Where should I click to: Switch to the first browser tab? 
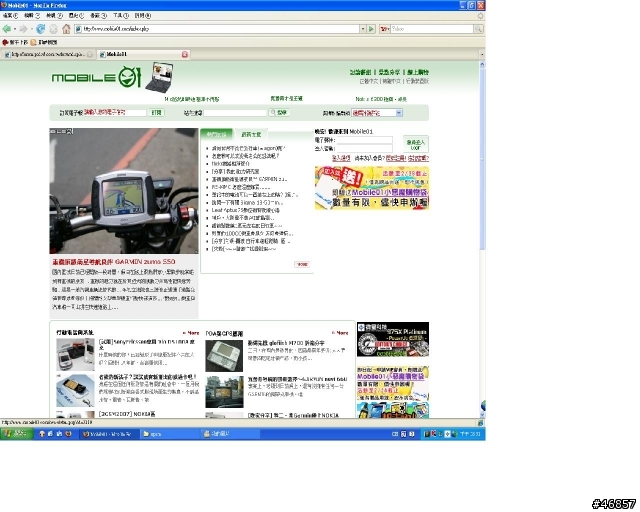tap(48, 54)
